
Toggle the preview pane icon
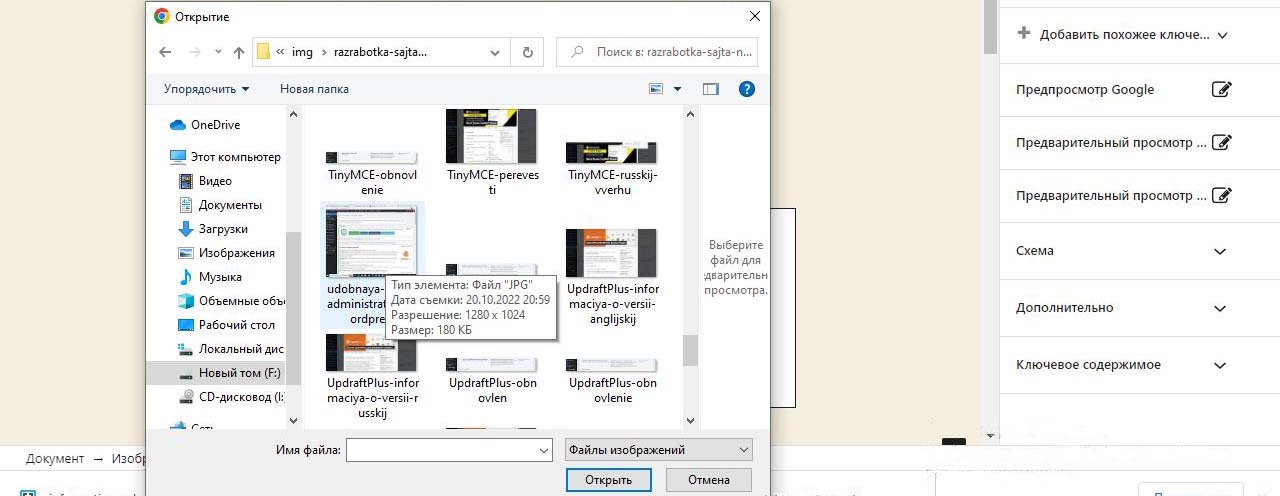[x=710, y=89]
